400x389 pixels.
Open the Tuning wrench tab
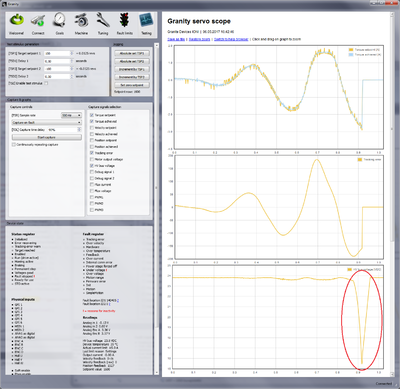click(x=103, y=24)
